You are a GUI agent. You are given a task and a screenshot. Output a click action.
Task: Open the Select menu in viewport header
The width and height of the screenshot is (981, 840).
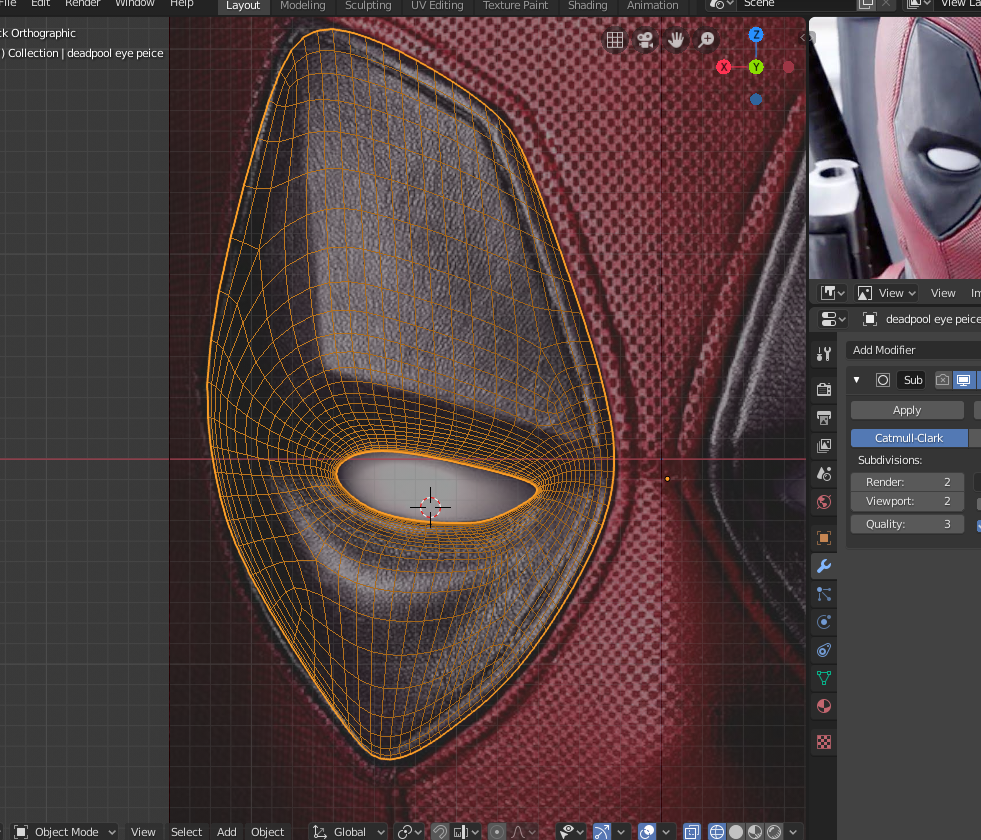click(x=186, y=832)
